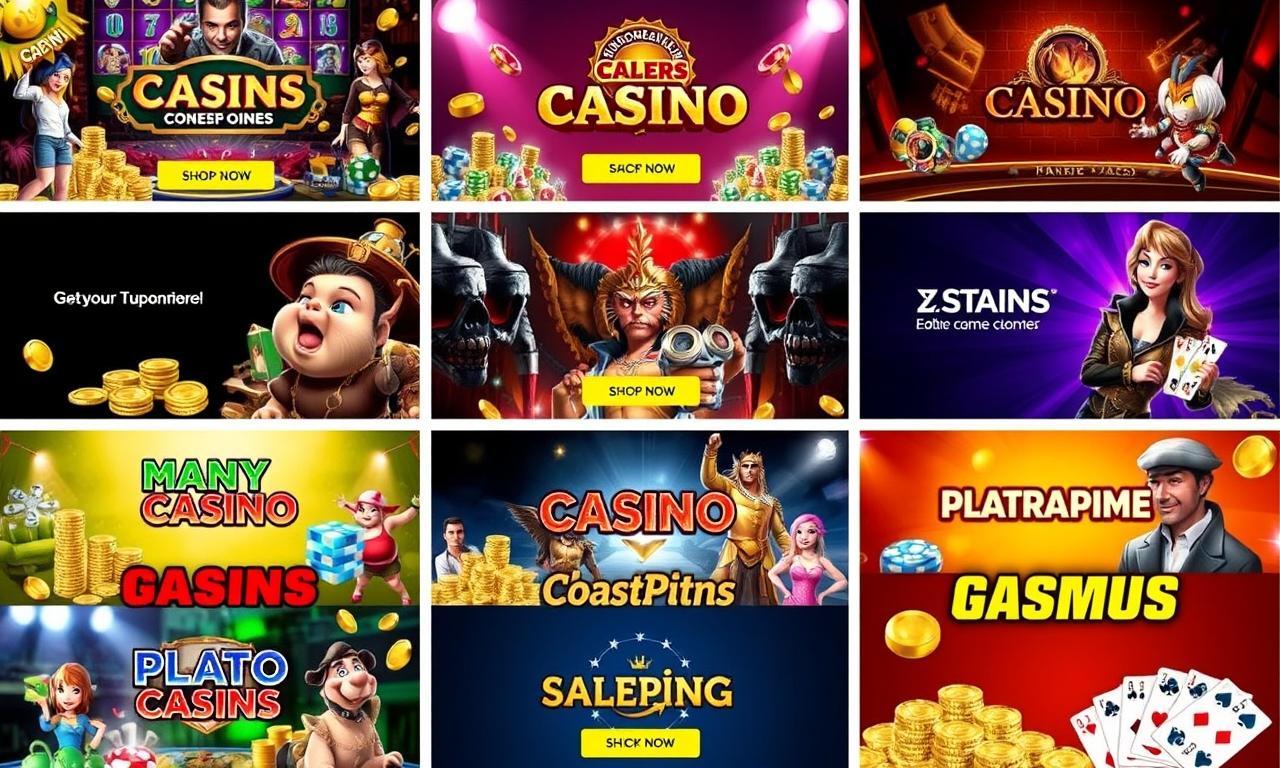The image size is (1280, 768).
Task: Click the gold coin beside Getyour text
Action: coord(38,355)
